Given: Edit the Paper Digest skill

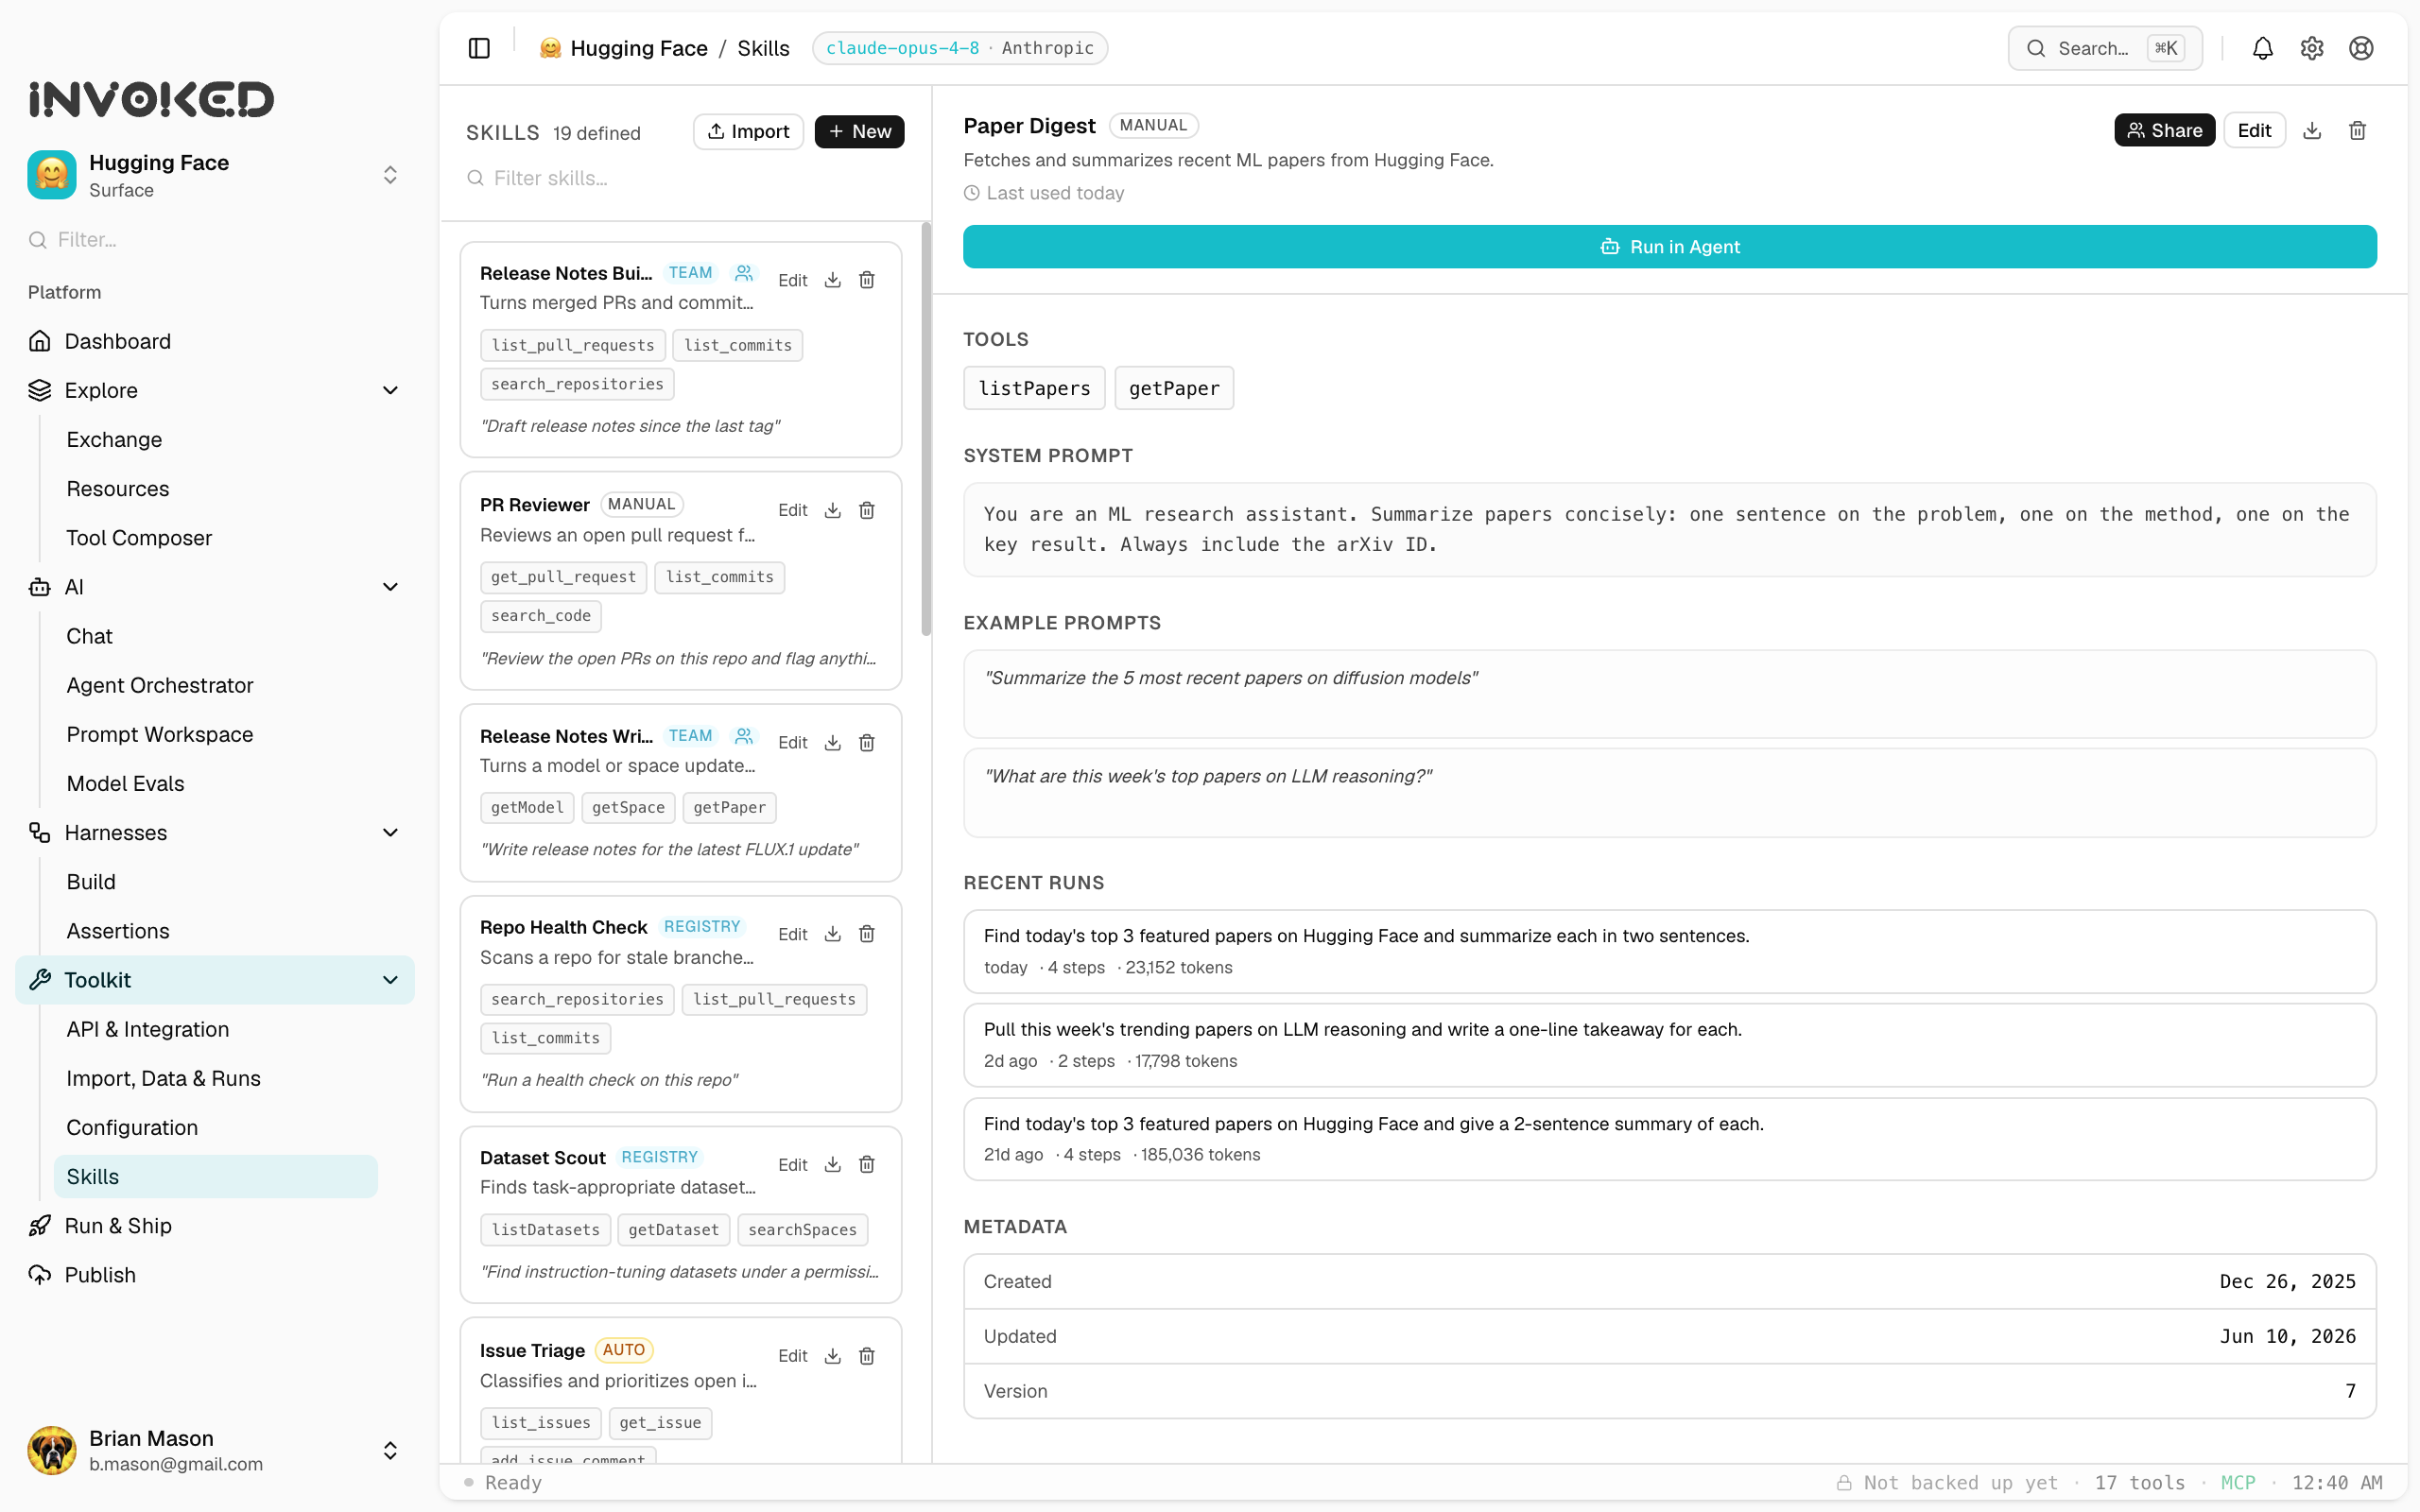Looking at the screenshot, I should coord(2254,131).
